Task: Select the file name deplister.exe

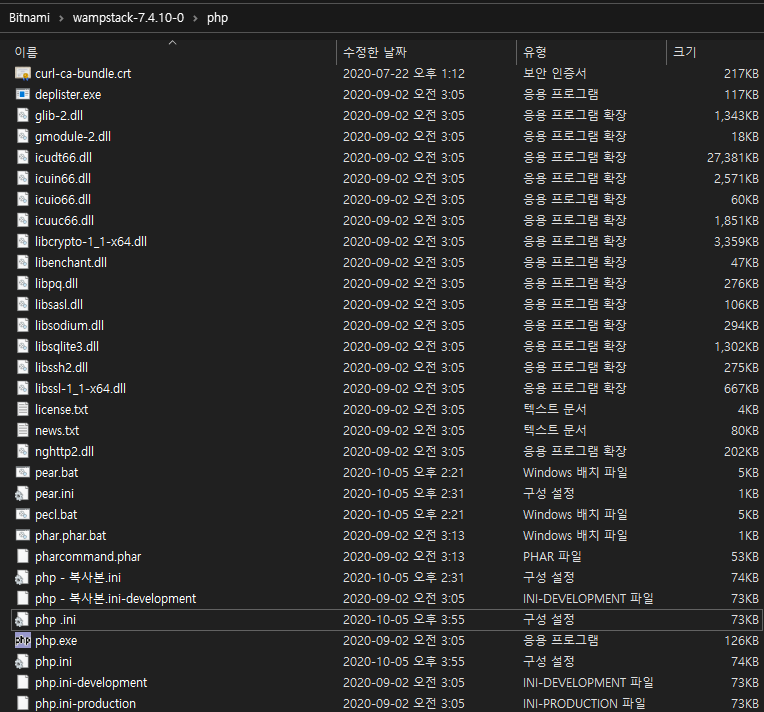Action: pos(68,95)
